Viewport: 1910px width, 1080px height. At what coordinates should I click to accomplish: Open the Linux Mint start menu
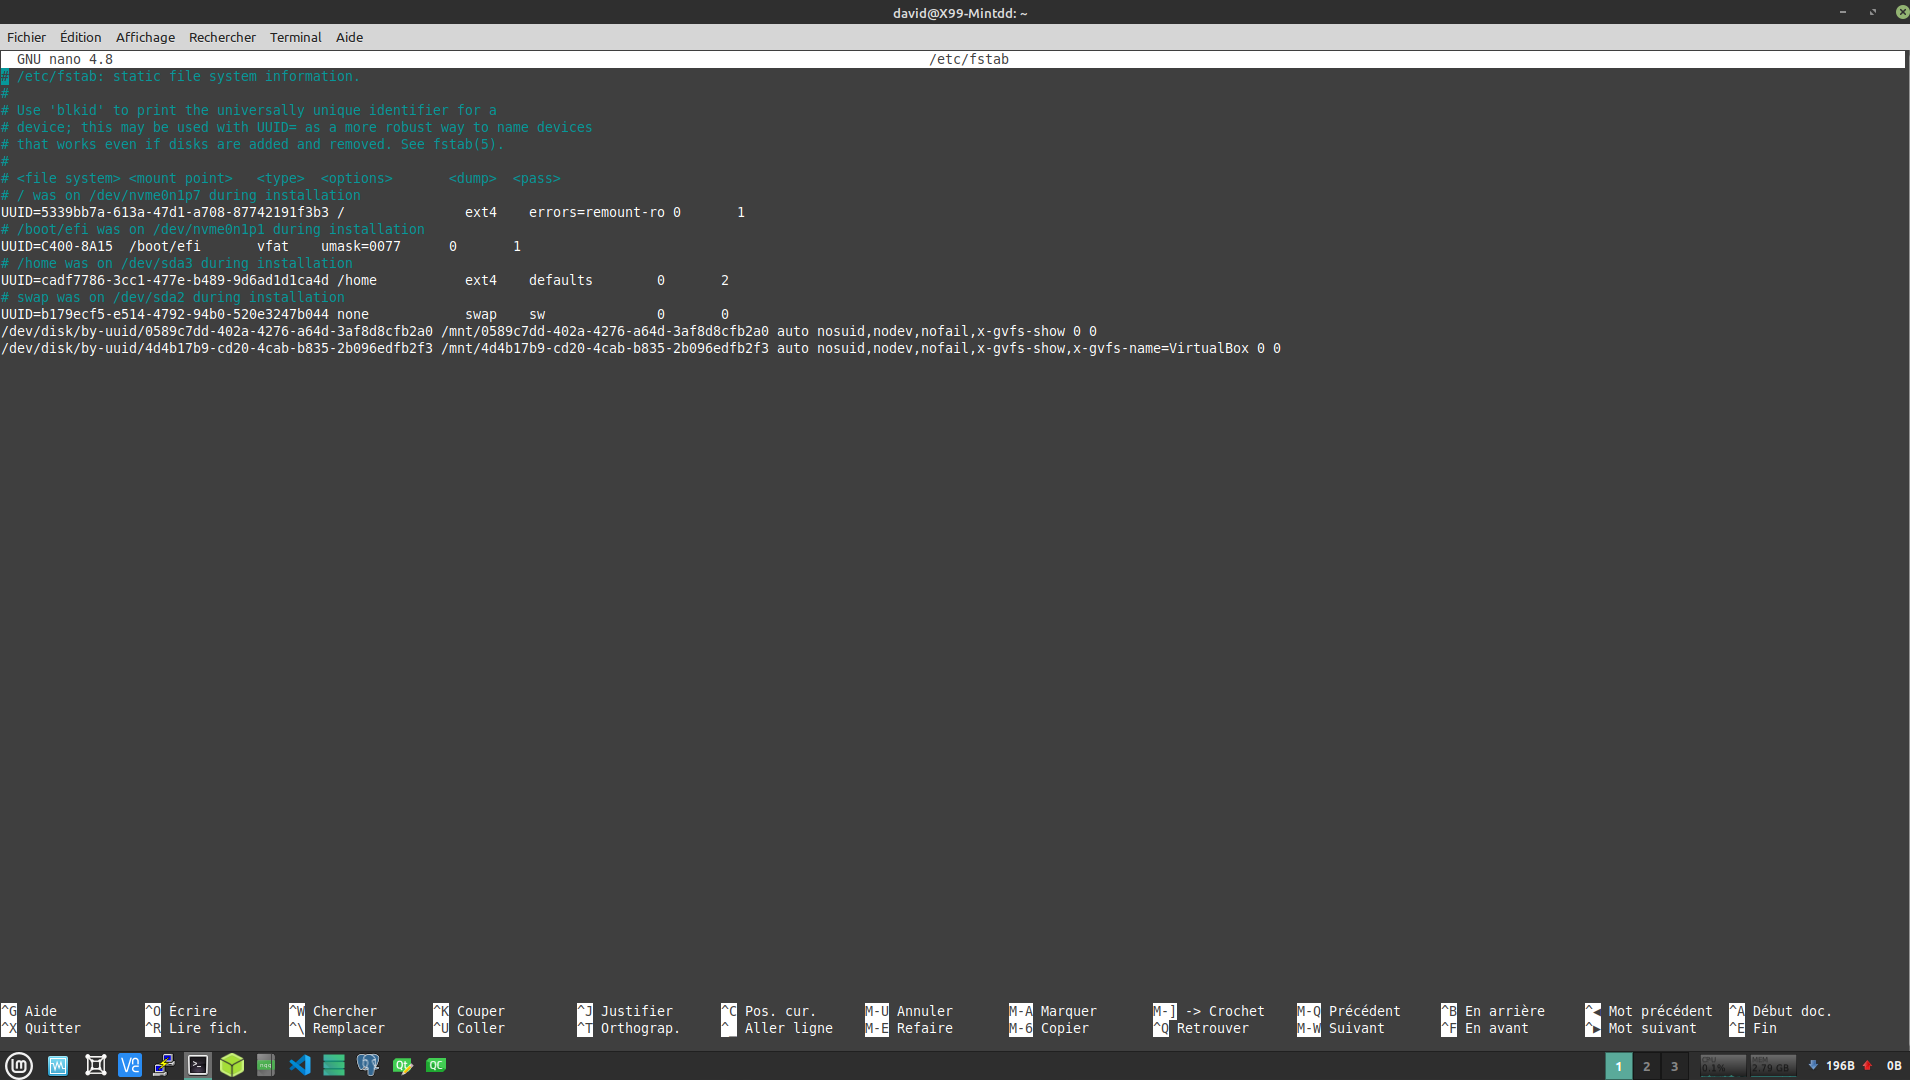pos(19,1065)
